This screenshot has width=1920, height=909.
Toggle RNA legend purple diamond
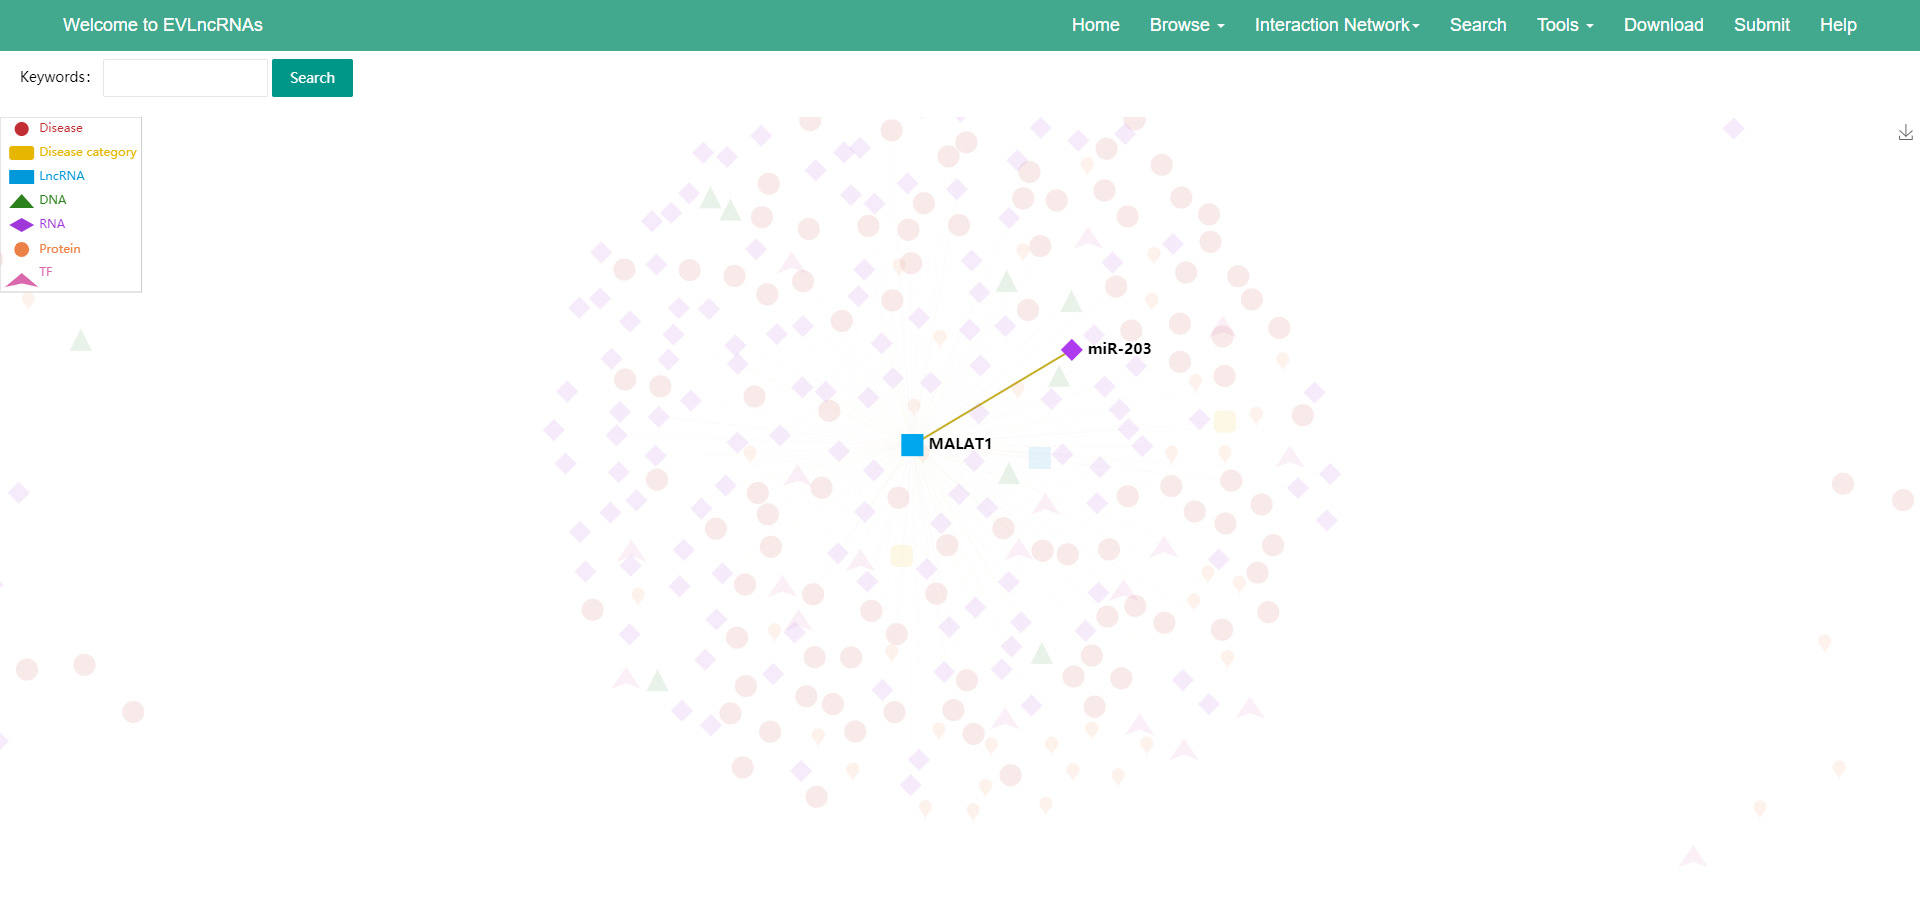coord(21,224)
